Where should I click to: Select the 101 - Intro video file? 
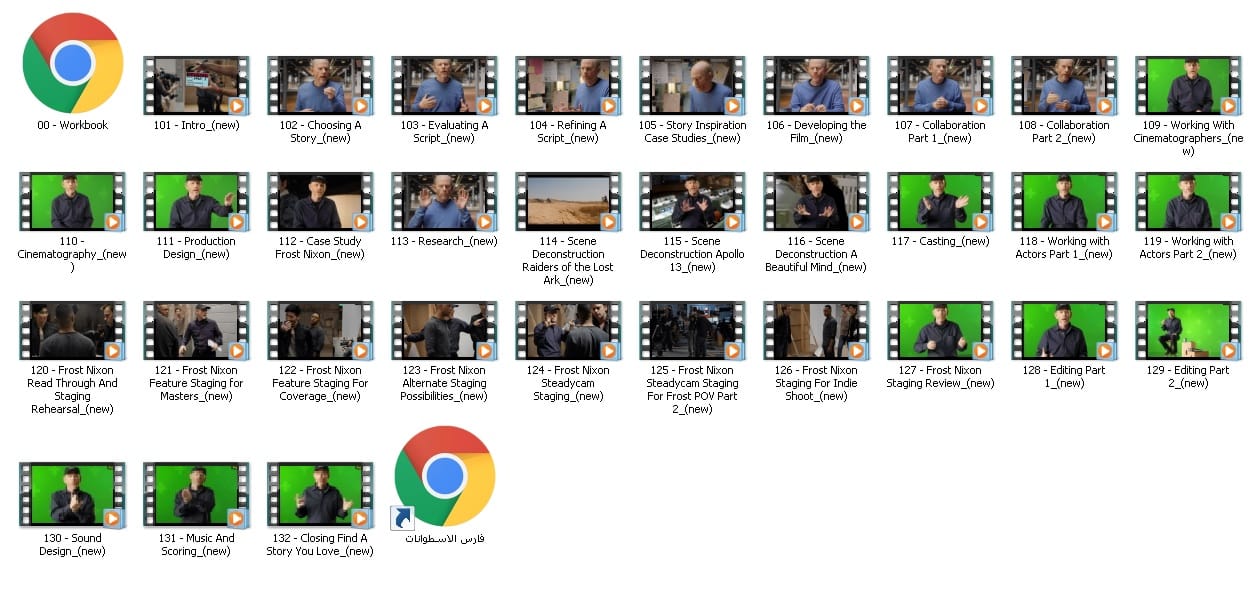pyautogui.click(x=196, y=85)
